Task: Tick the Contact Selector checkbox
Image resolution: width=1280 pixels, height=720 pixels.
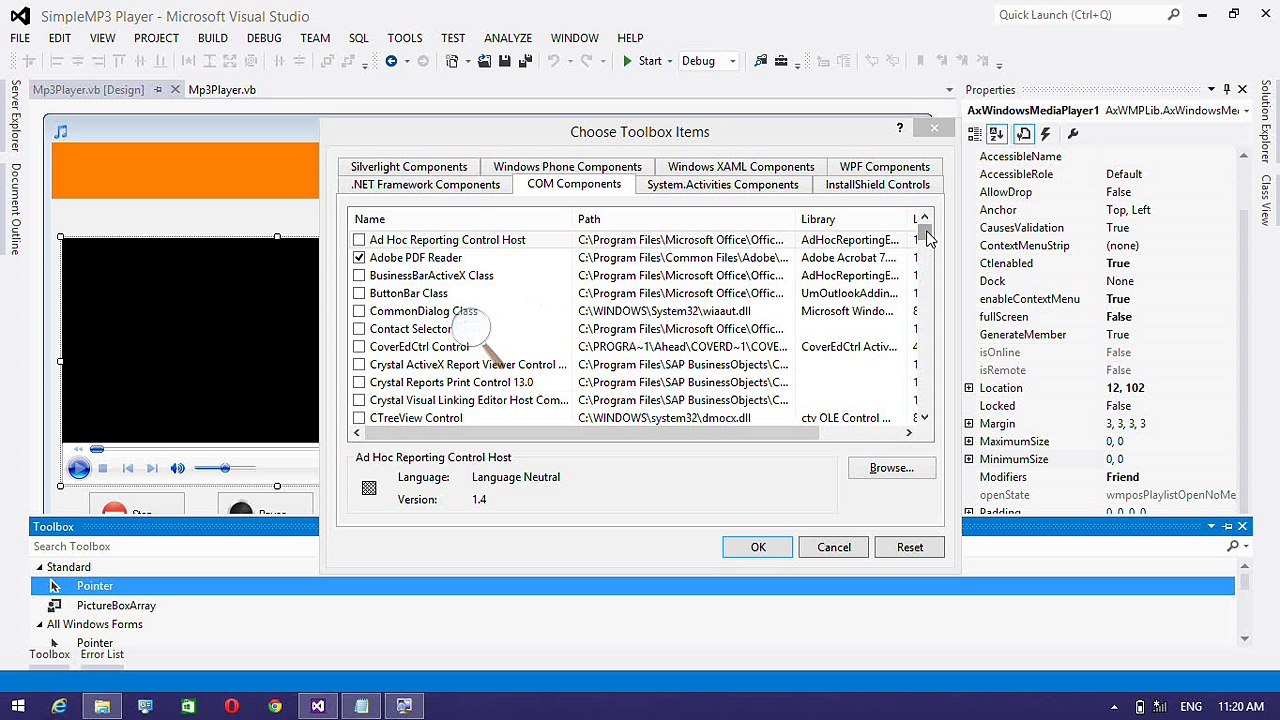Action: pos(359,329)
